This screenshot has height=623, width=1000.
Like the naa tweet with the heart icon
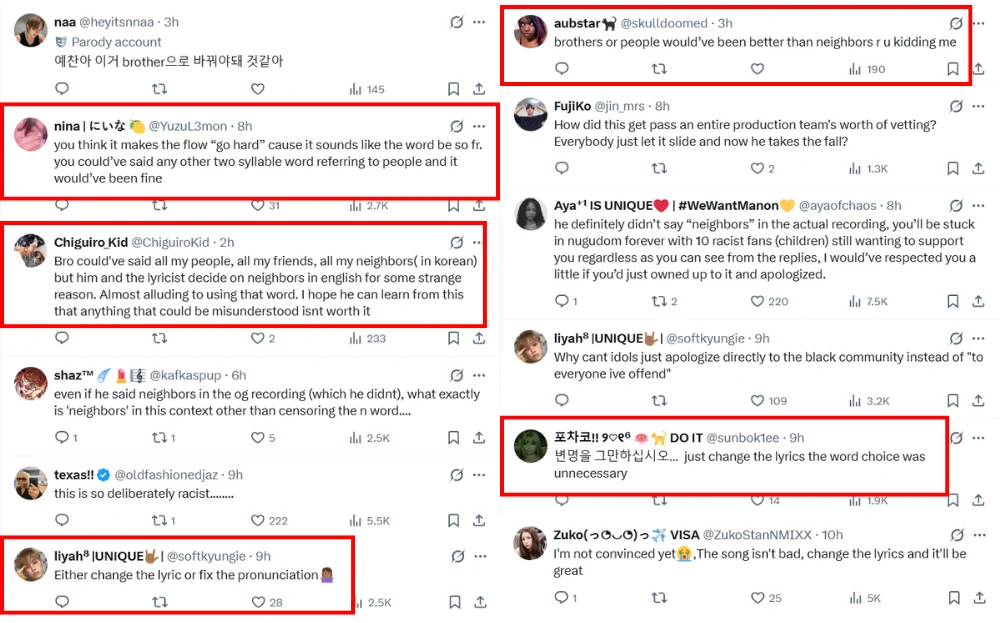[257, 89]
